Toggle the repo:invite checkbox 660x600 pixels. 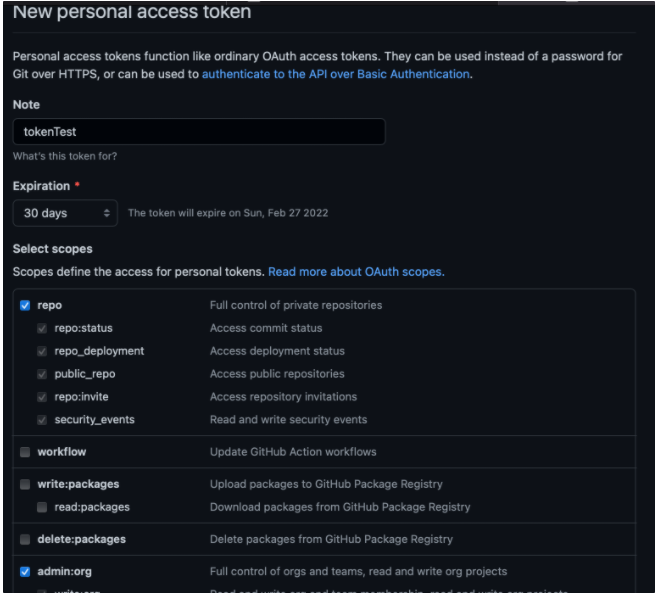coord(42,397)
